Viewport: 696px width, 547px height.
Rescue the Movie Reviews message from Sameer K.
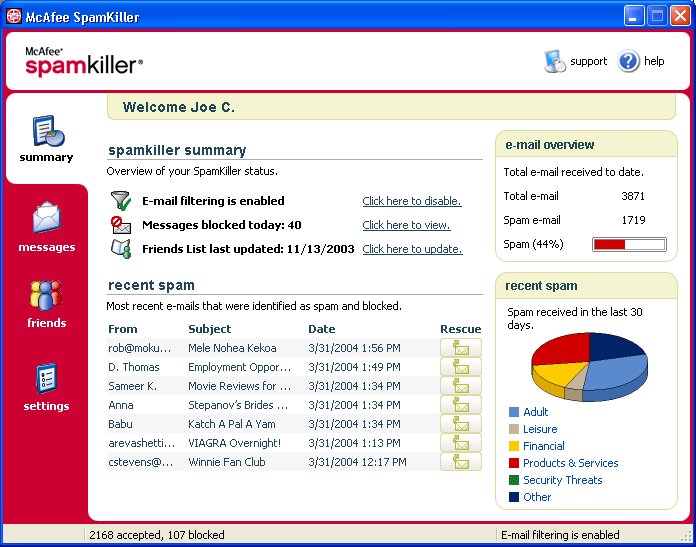pos(461,386)
